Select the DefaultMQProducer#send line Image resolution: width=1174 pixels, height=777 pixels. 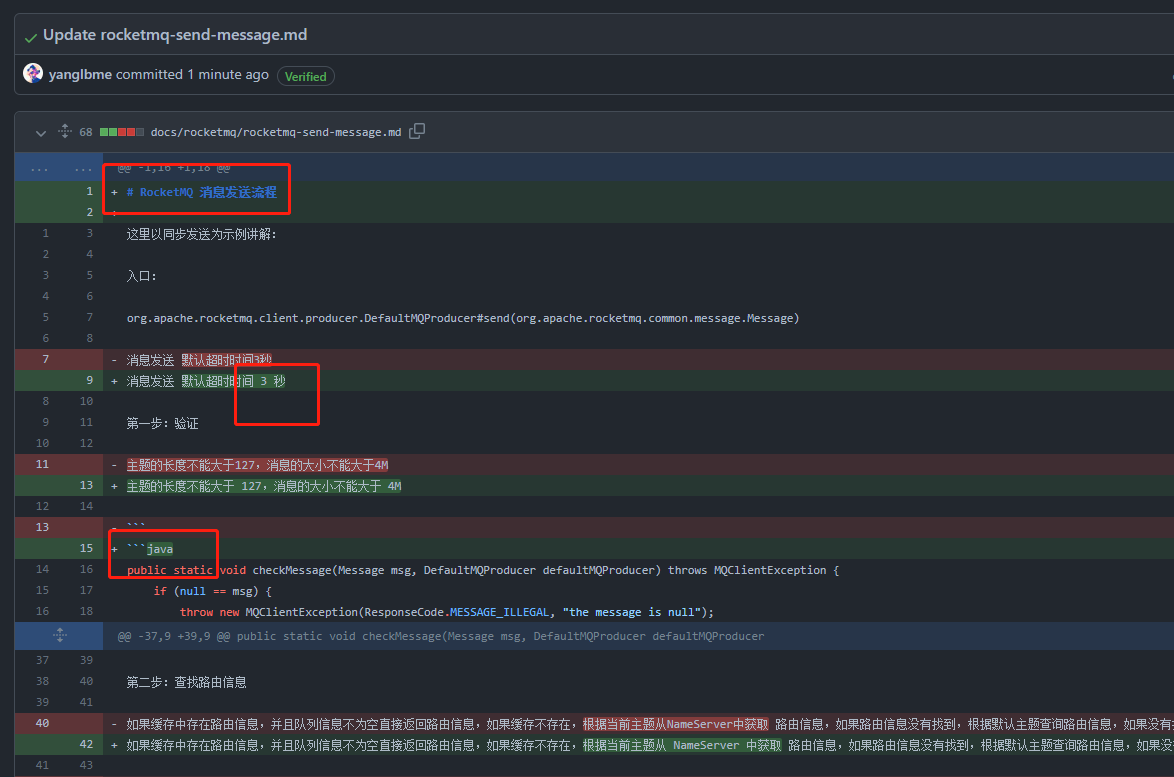pos(463,318)
